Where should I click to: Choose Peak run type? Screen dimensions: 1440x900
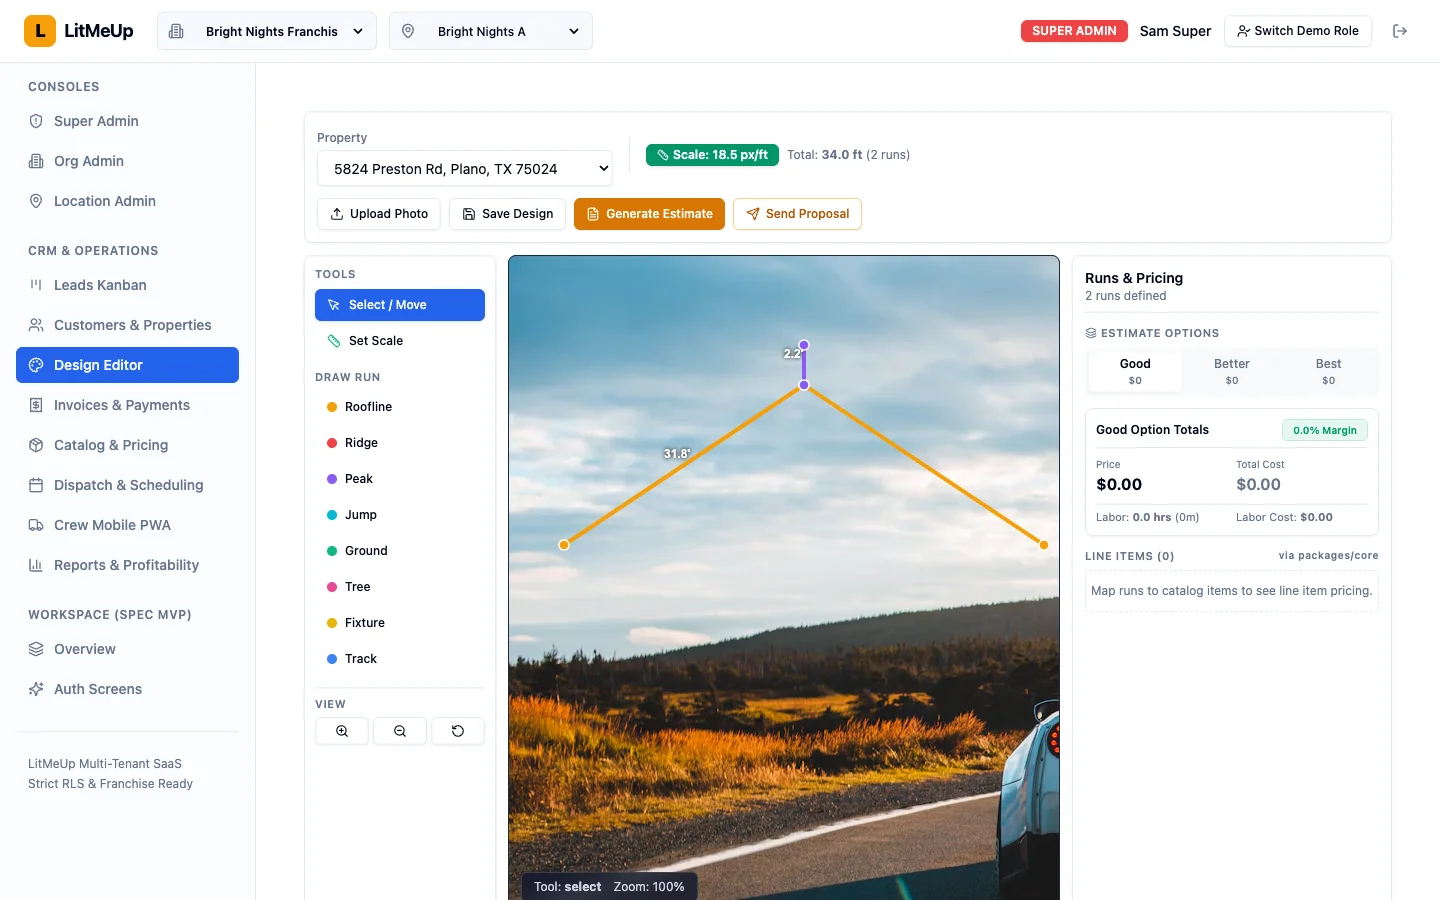[x=400, y=479]
